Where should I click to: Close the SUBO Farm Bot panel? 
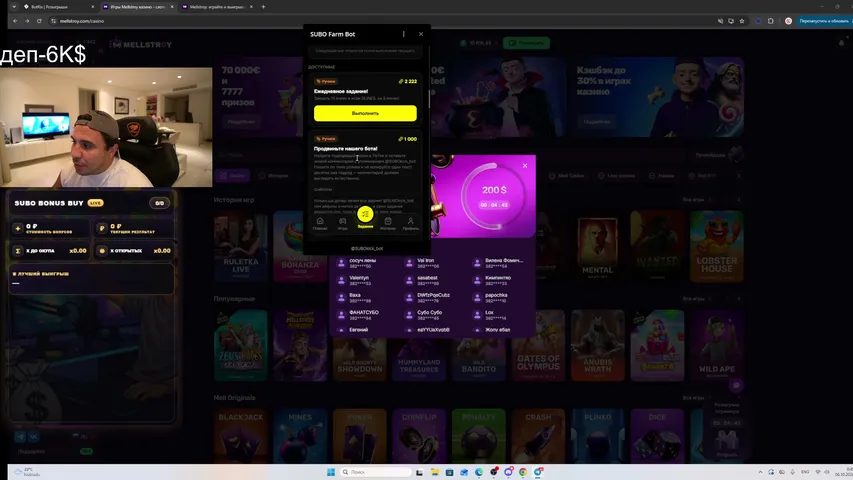[x=421, y=34]
